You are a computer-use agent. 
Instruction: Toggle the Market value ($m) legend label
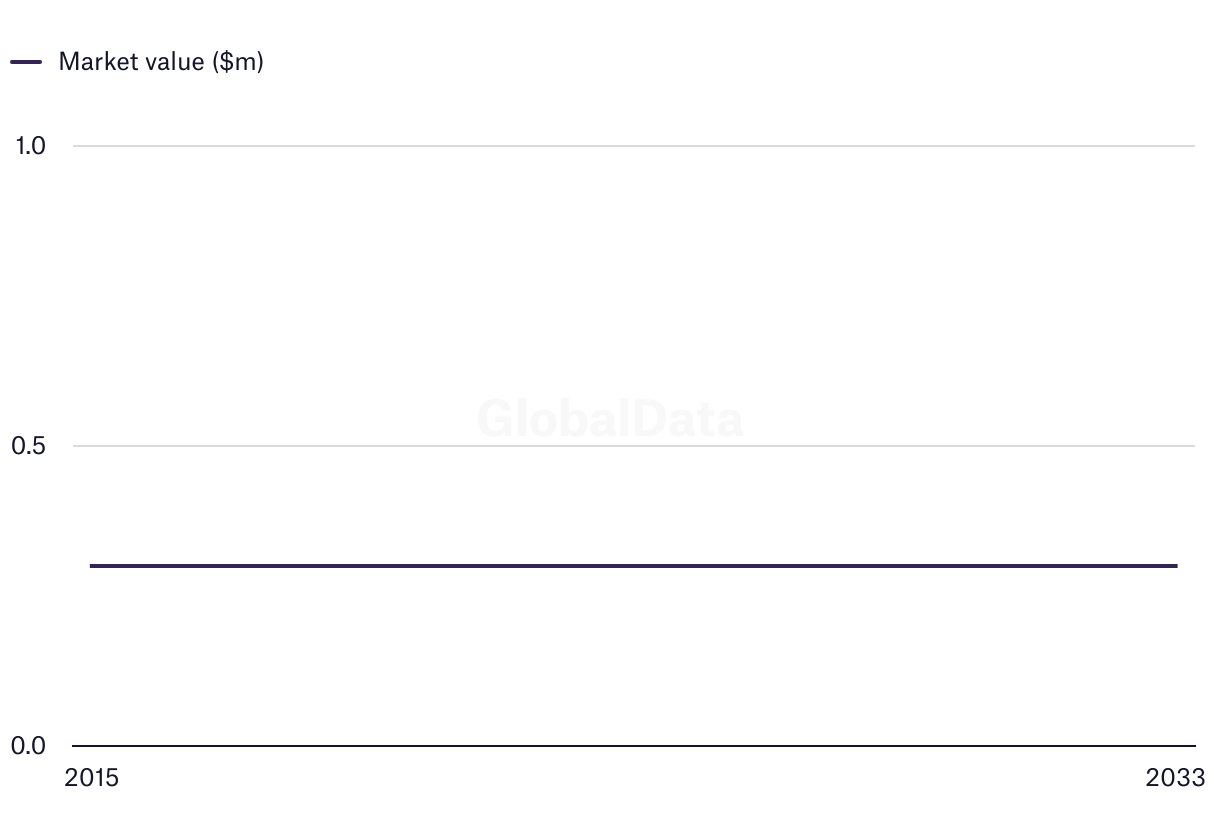[x=160, y=62]
